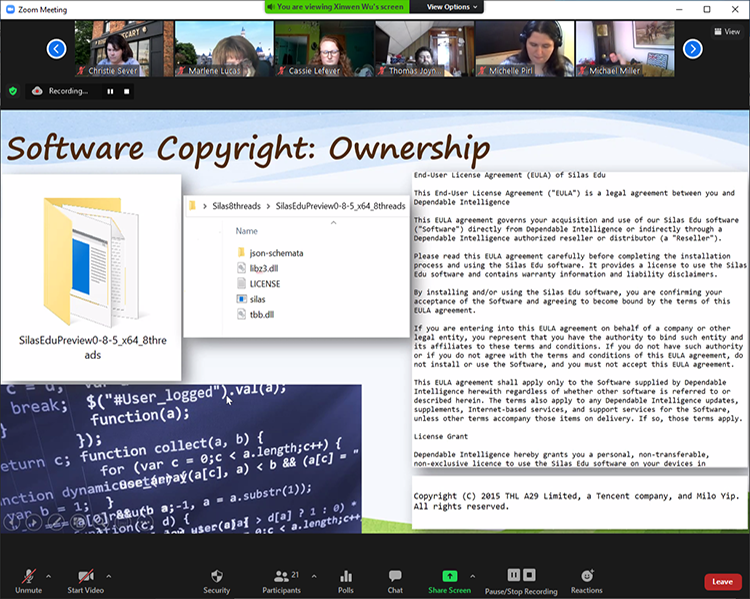Image resolution: width=750 pixels, height=599 pixels.
Task: Click the Unmute microphone icon
Action: click(29, 576)
